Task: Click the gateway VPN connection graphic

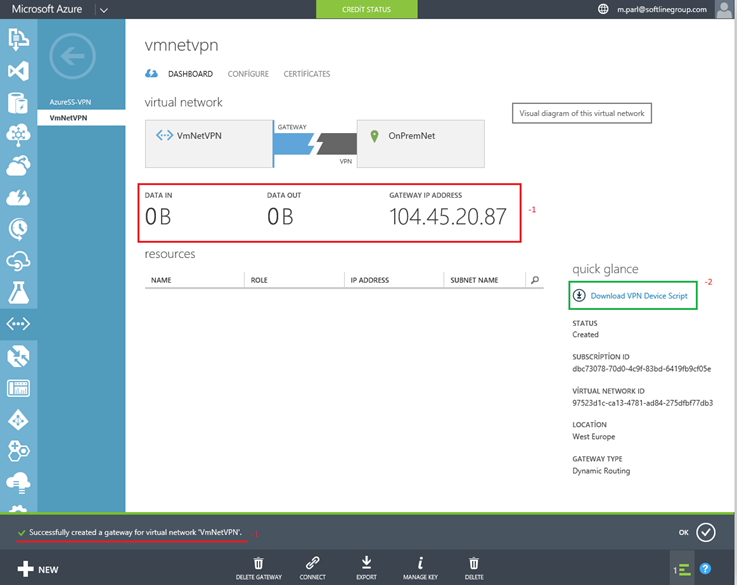Action: (315, 144)
